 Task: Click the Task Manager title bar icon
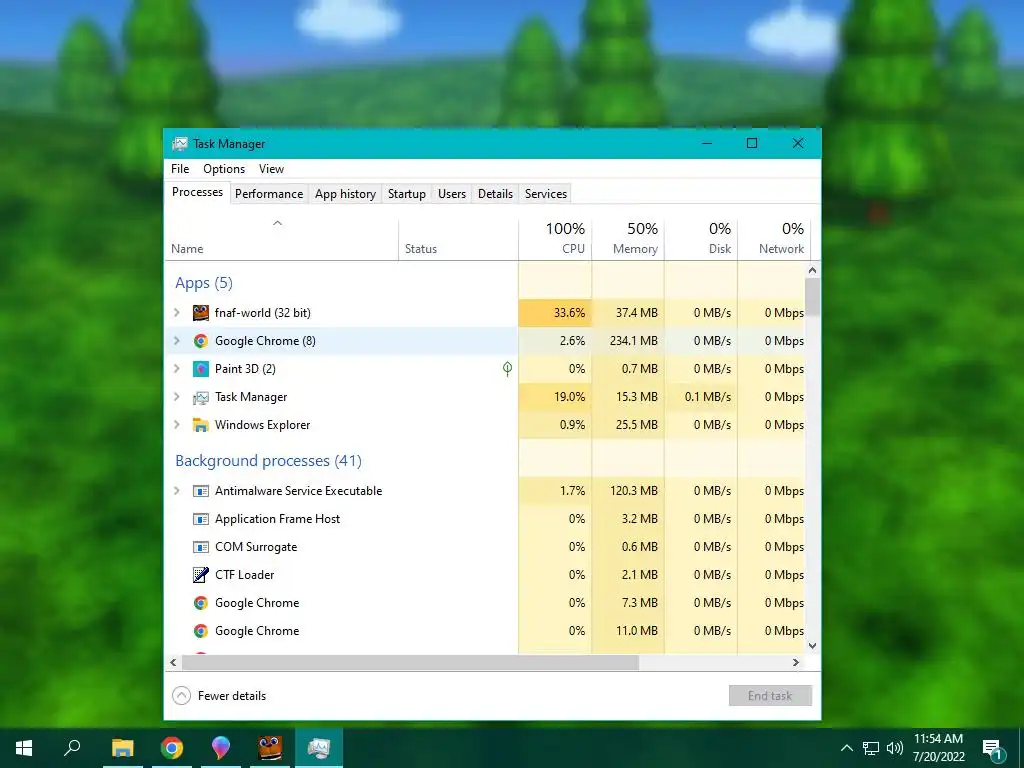(180, 144)
